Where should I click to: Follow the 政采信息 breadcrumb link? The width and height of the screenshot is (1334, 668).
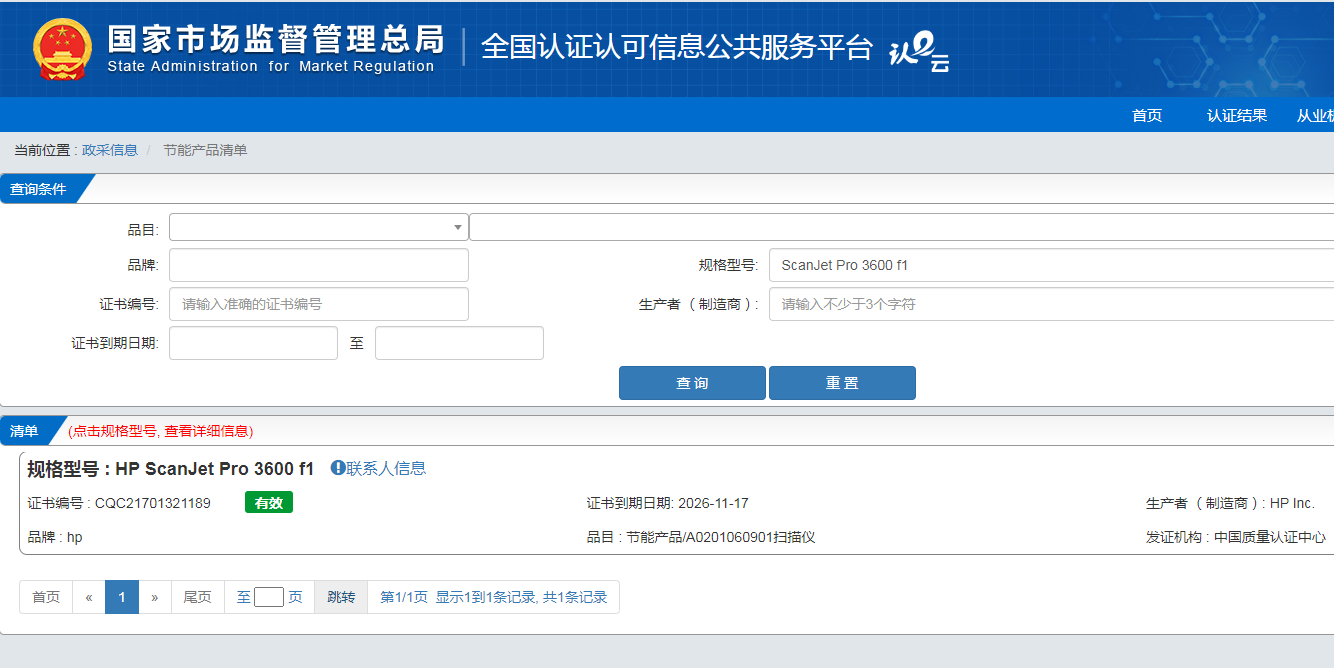click(x=110, y=150)
